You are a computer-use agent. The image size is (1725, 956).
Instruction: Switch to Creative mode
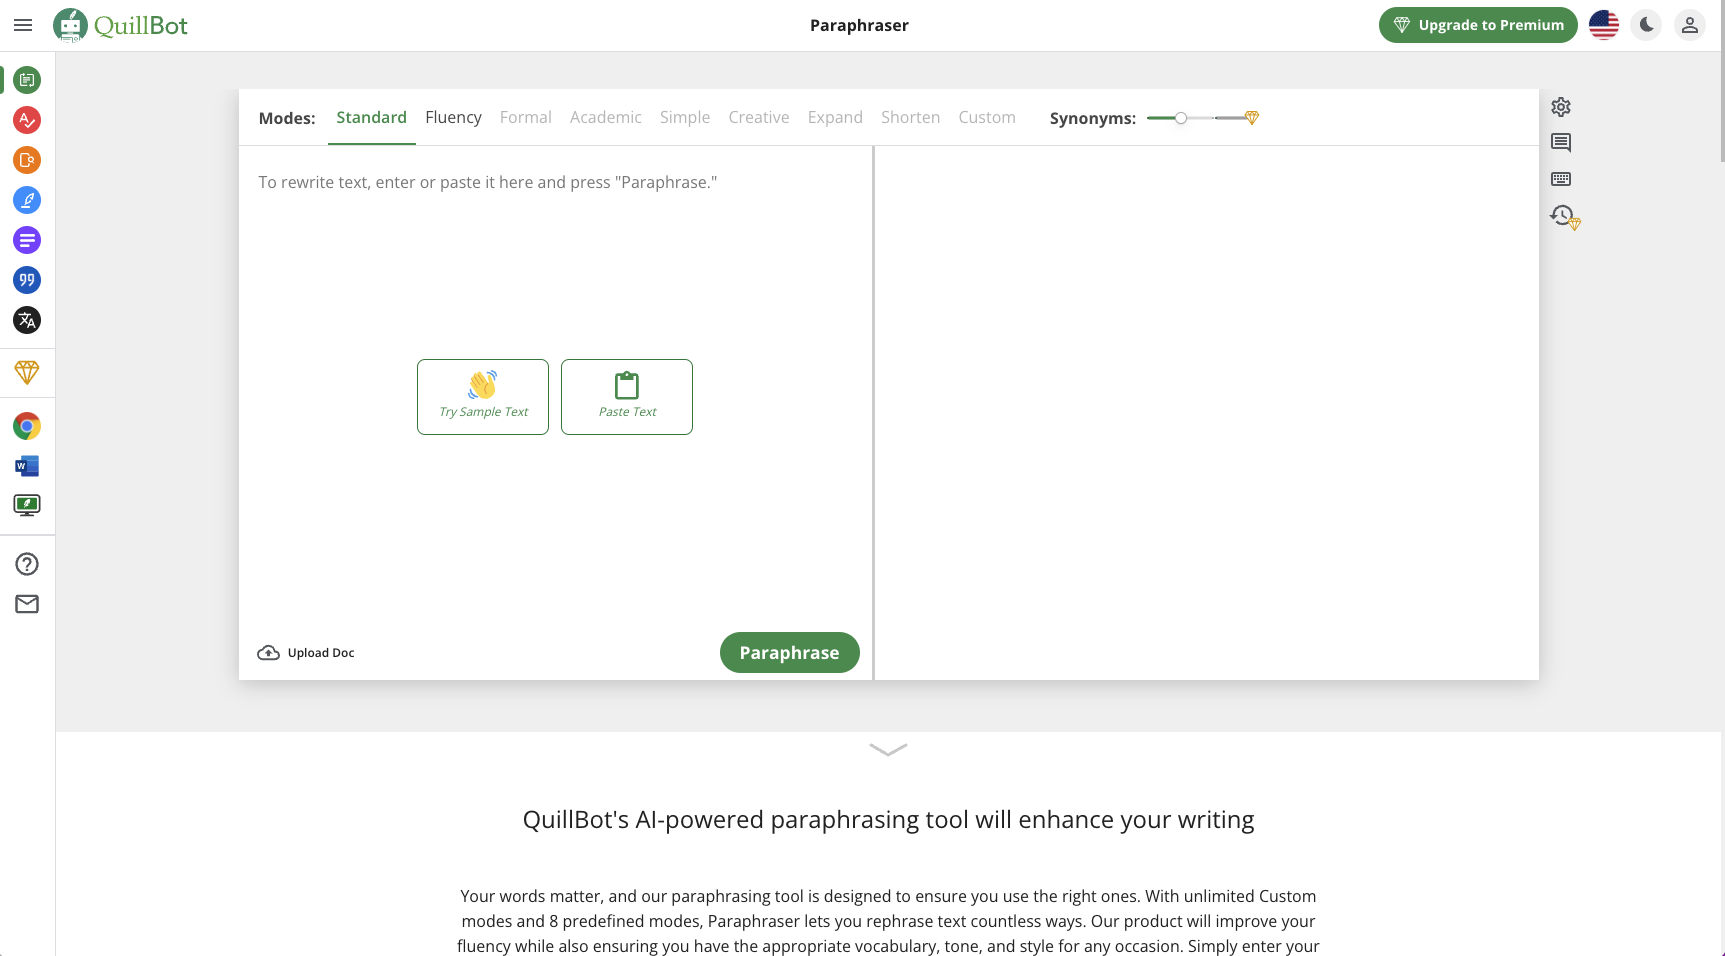(x=759, y=118)
